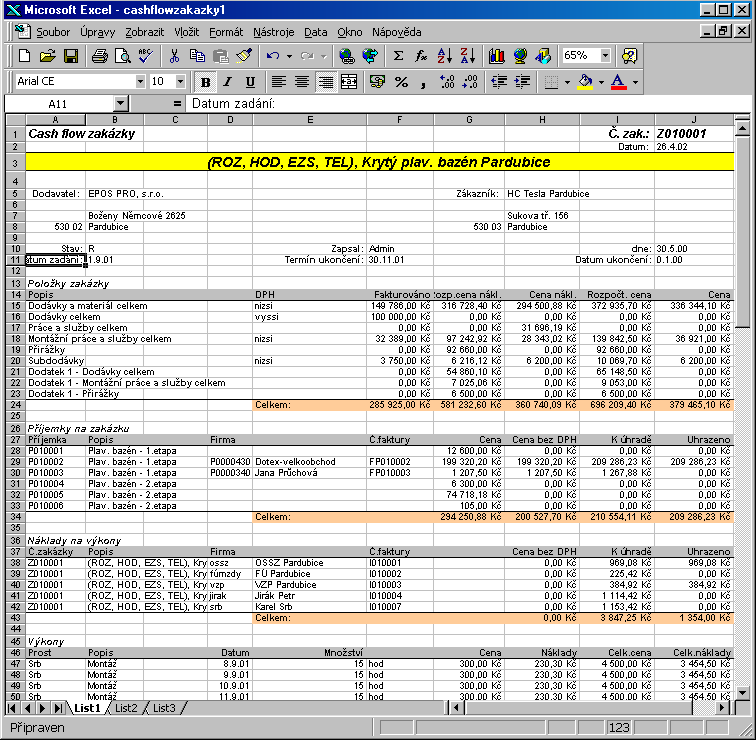Click the Cut scissors icon
Screen dimensions: 756x740
tap(174, 56)
